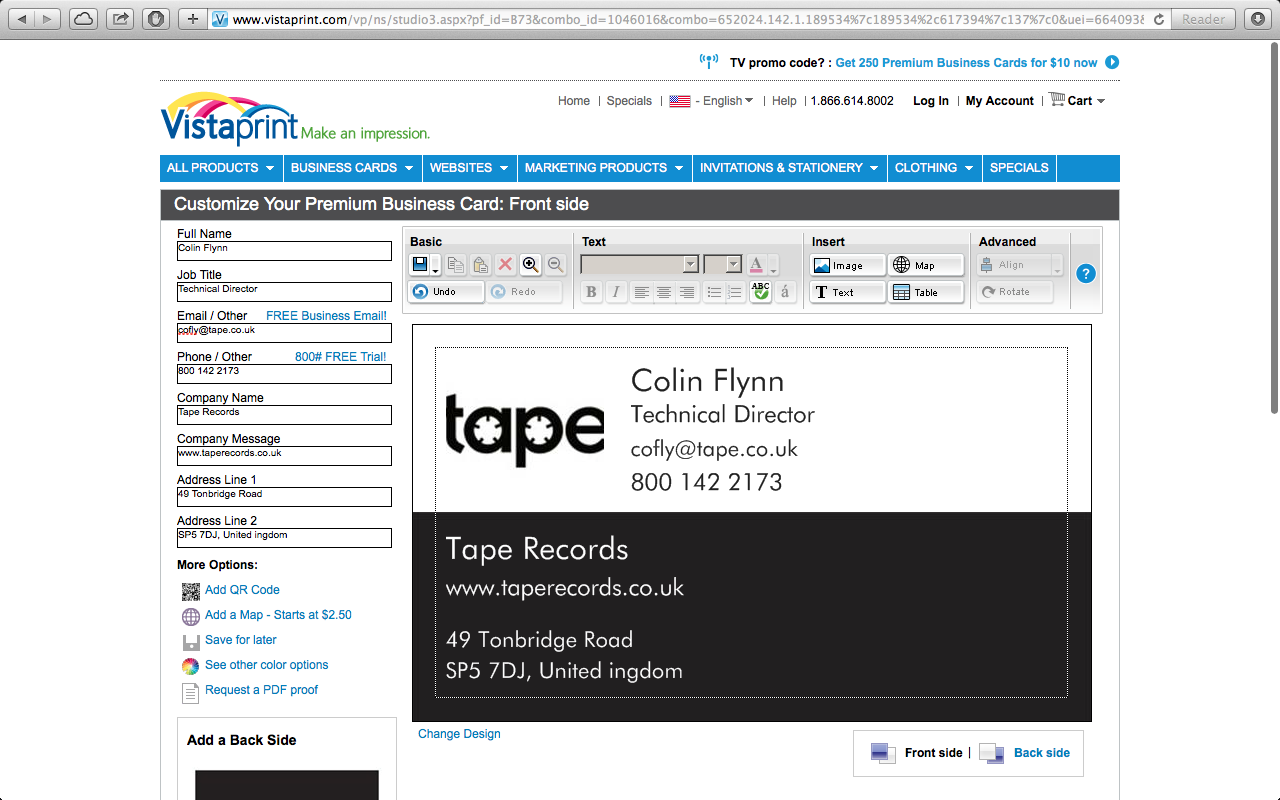This screenshot has width=1280, height=800.
Task: Click the text color A icon
Action: (x=757, y=265)
